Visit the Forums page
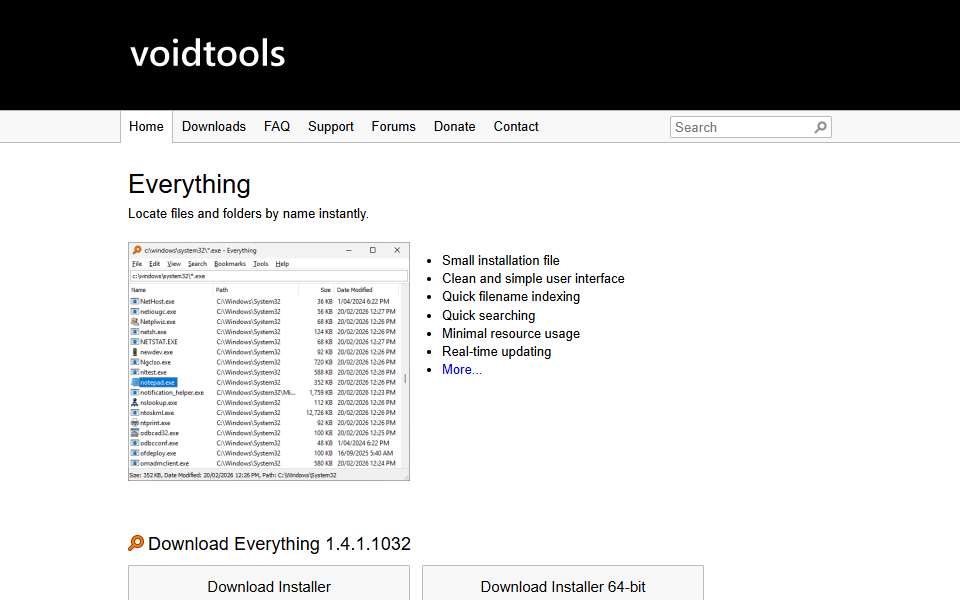 tap(393, 127)
